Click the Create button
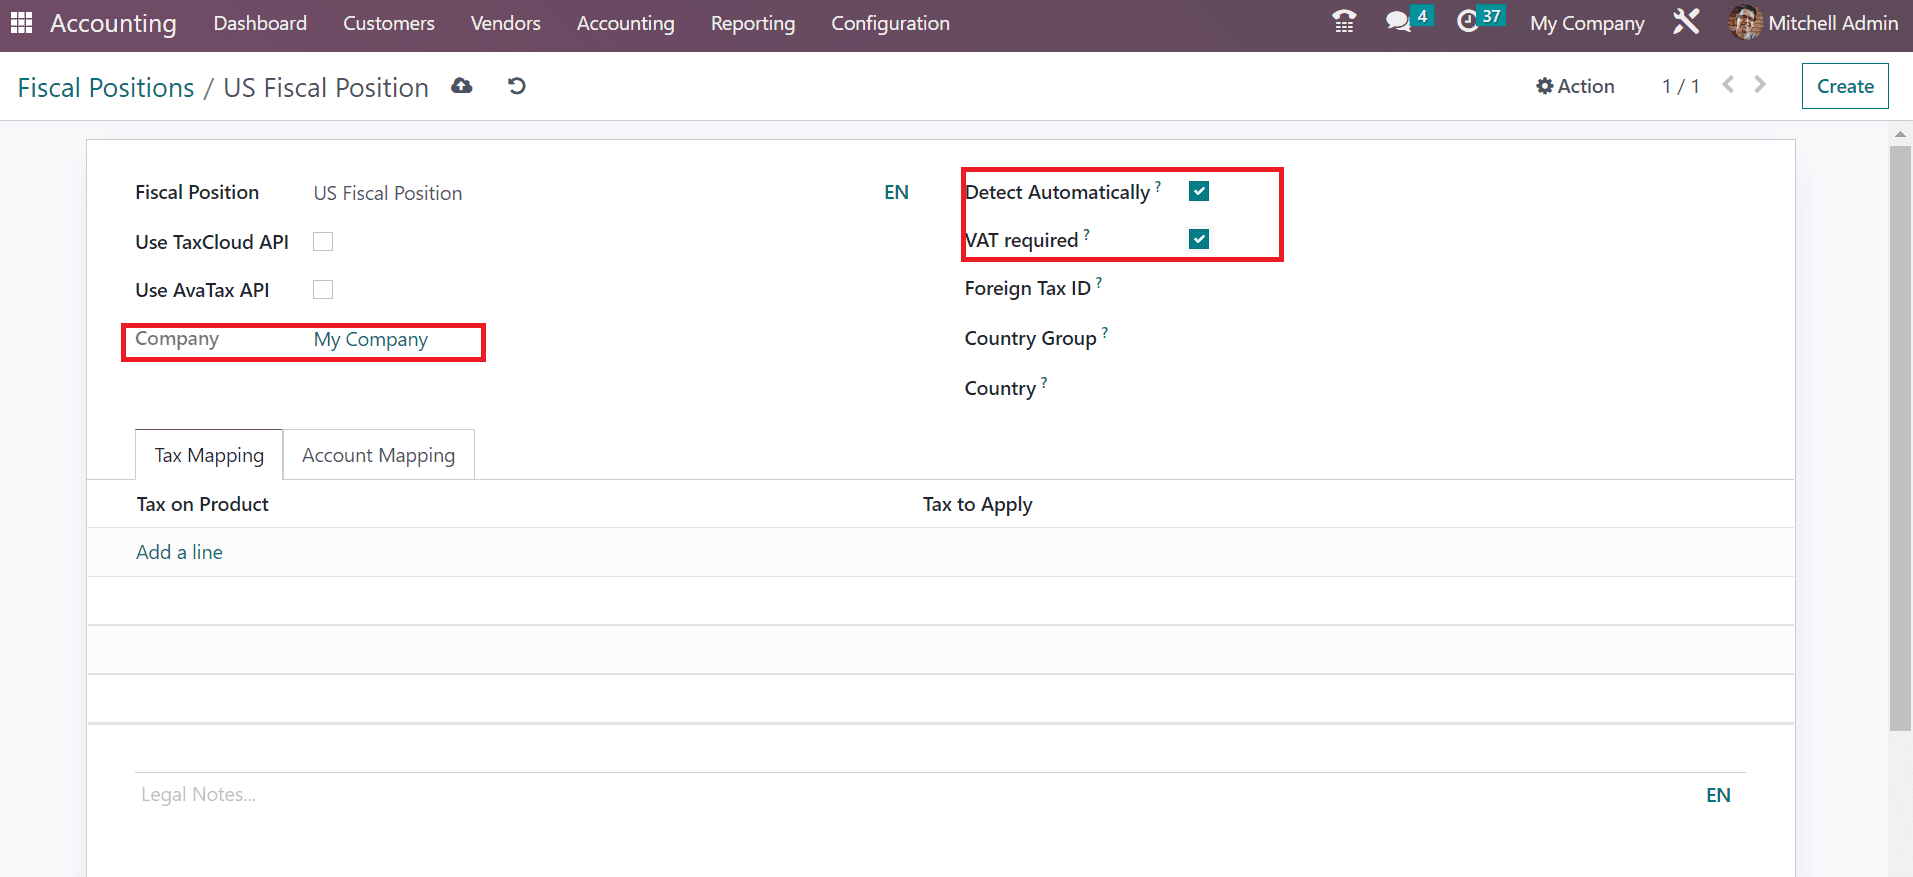This screenshot has height=877, width=1913. click(1845, 86)
